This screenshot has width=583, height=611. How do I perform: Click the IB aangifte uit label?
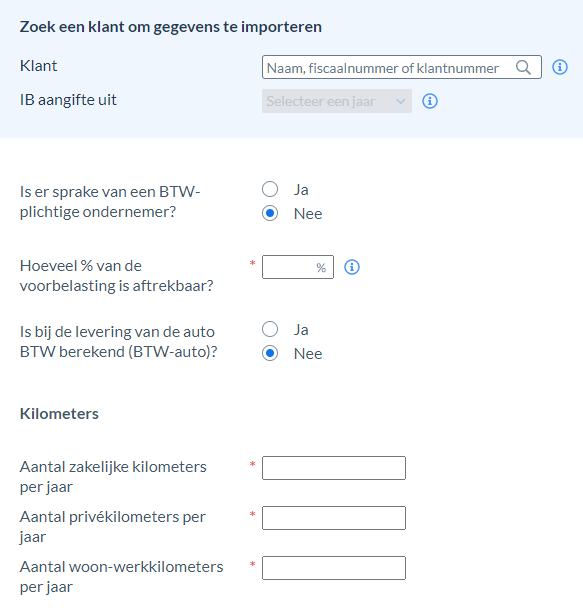point(68,100)
